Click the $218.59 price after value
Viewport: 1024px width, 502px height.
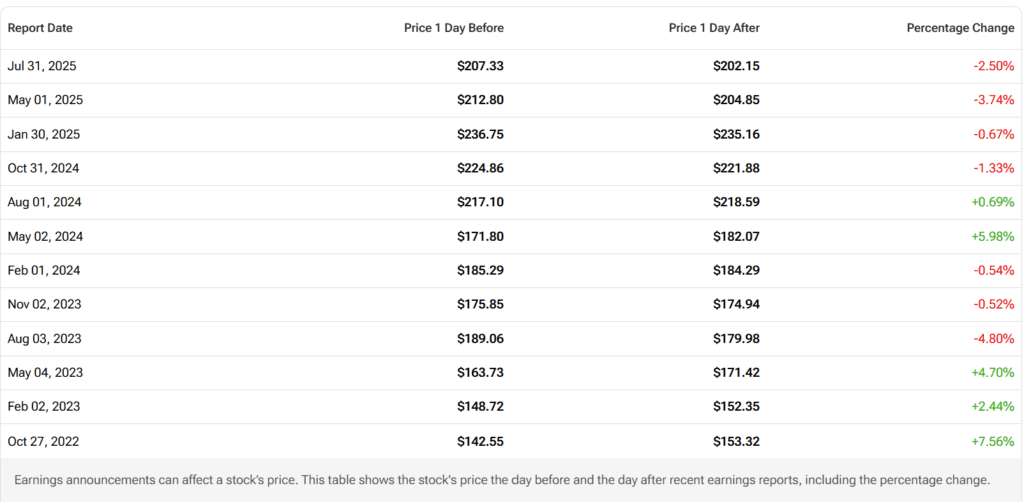coord(736,202)
